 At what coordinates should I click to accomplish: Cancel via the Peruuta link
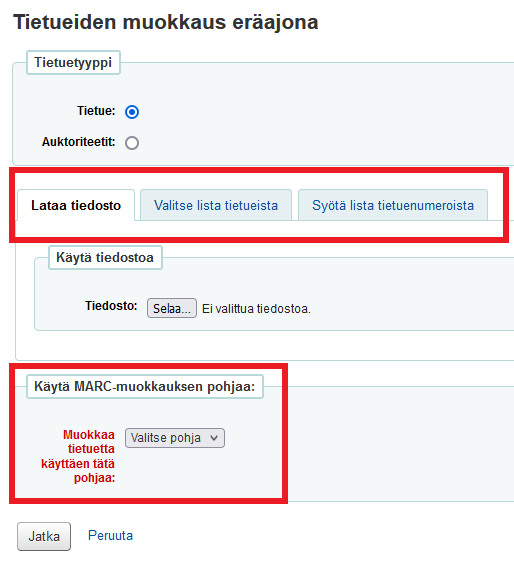tap(110, 535)
